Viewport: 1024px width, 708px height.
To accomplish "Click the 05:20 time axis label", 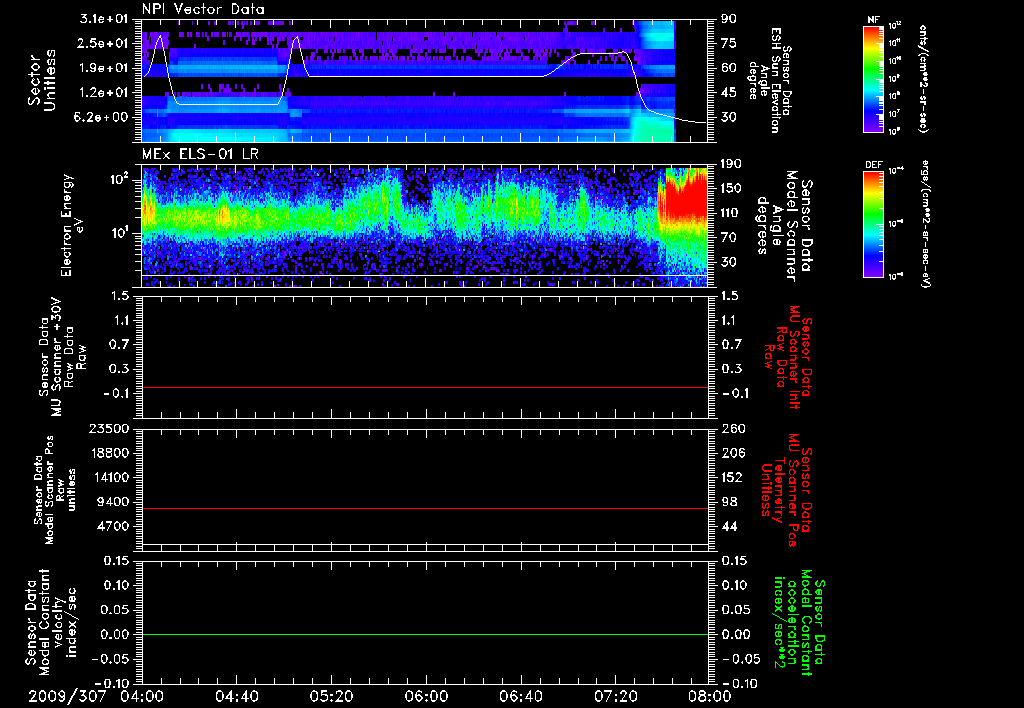I will coord(331,696).
